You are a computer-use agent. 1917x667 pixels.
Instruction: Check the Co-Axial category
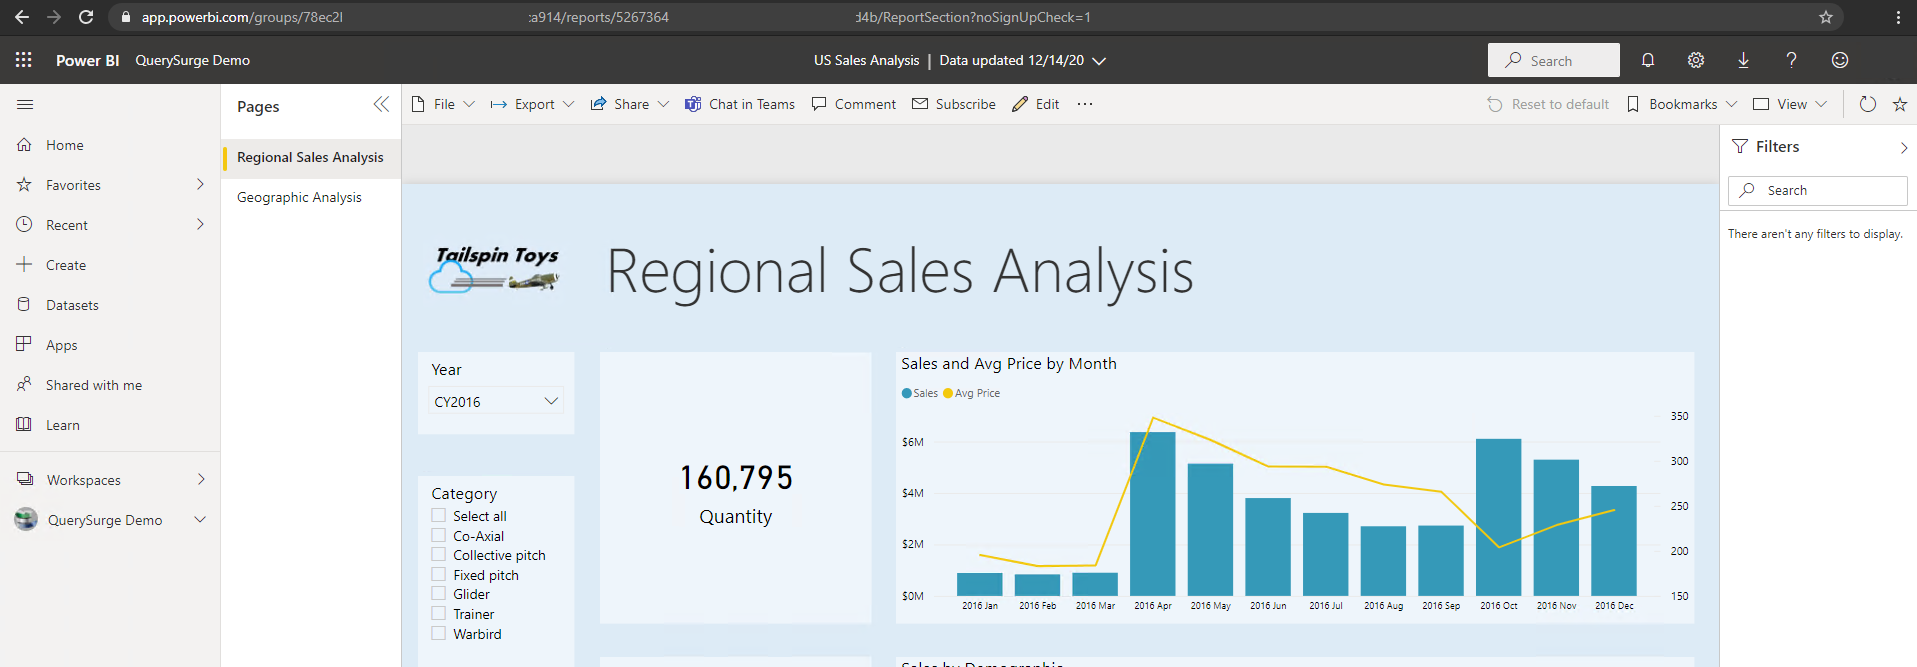[x=438, y=535]
